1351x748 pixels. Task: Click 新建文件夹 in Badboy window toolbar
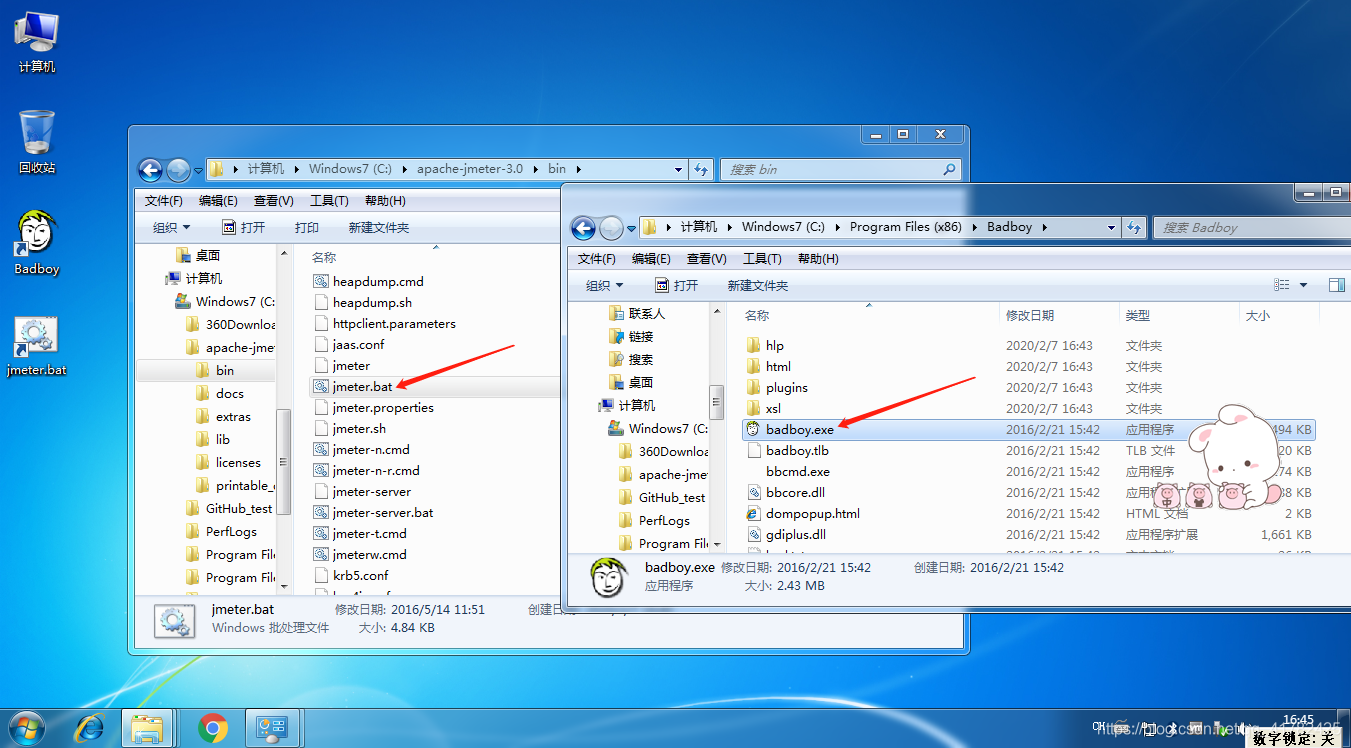coord(758,286)
